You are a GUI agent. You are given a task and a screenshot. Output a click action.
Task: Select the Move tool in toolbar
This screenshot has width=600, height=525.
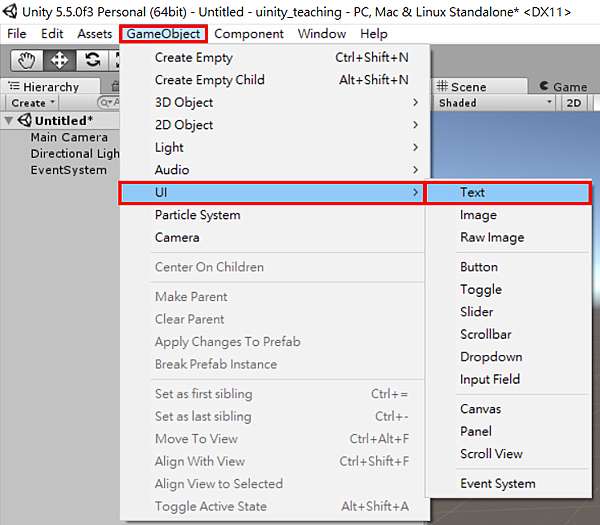click(x=59, y=60)
